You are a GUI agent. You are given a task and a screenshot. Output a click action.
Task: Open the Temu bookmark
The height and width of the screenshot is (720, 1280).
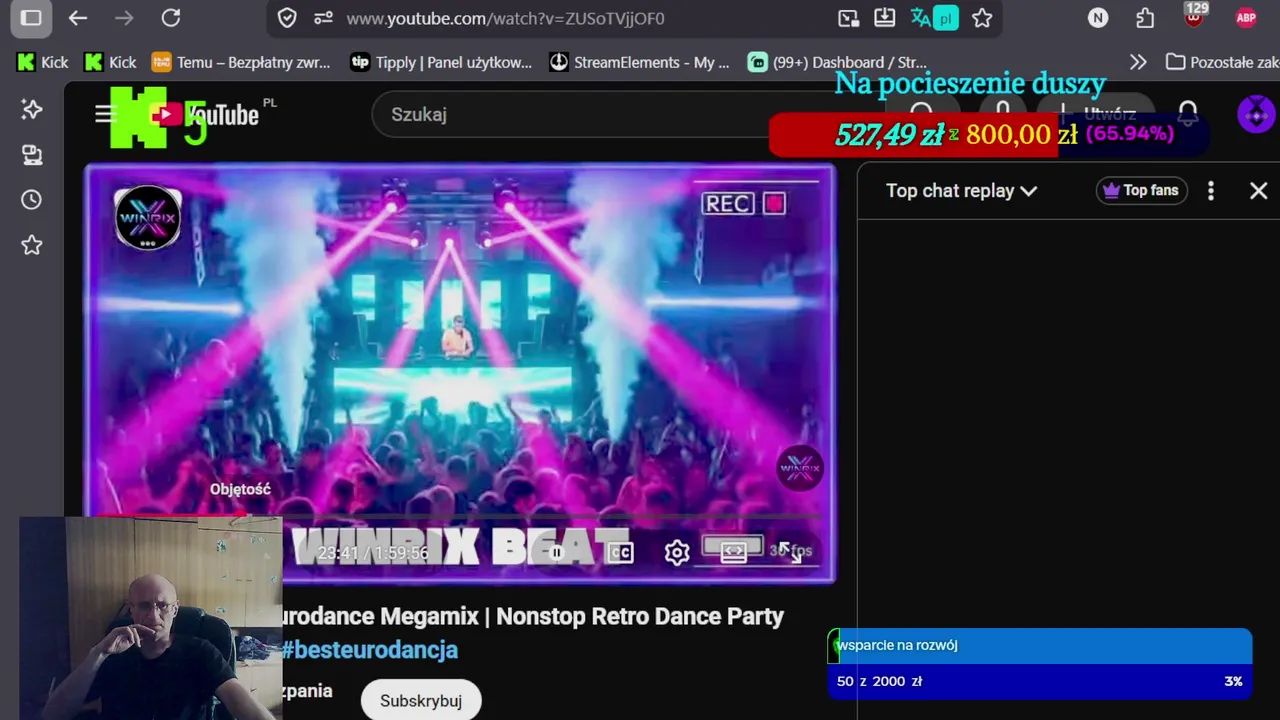click(x=241, y=62)
